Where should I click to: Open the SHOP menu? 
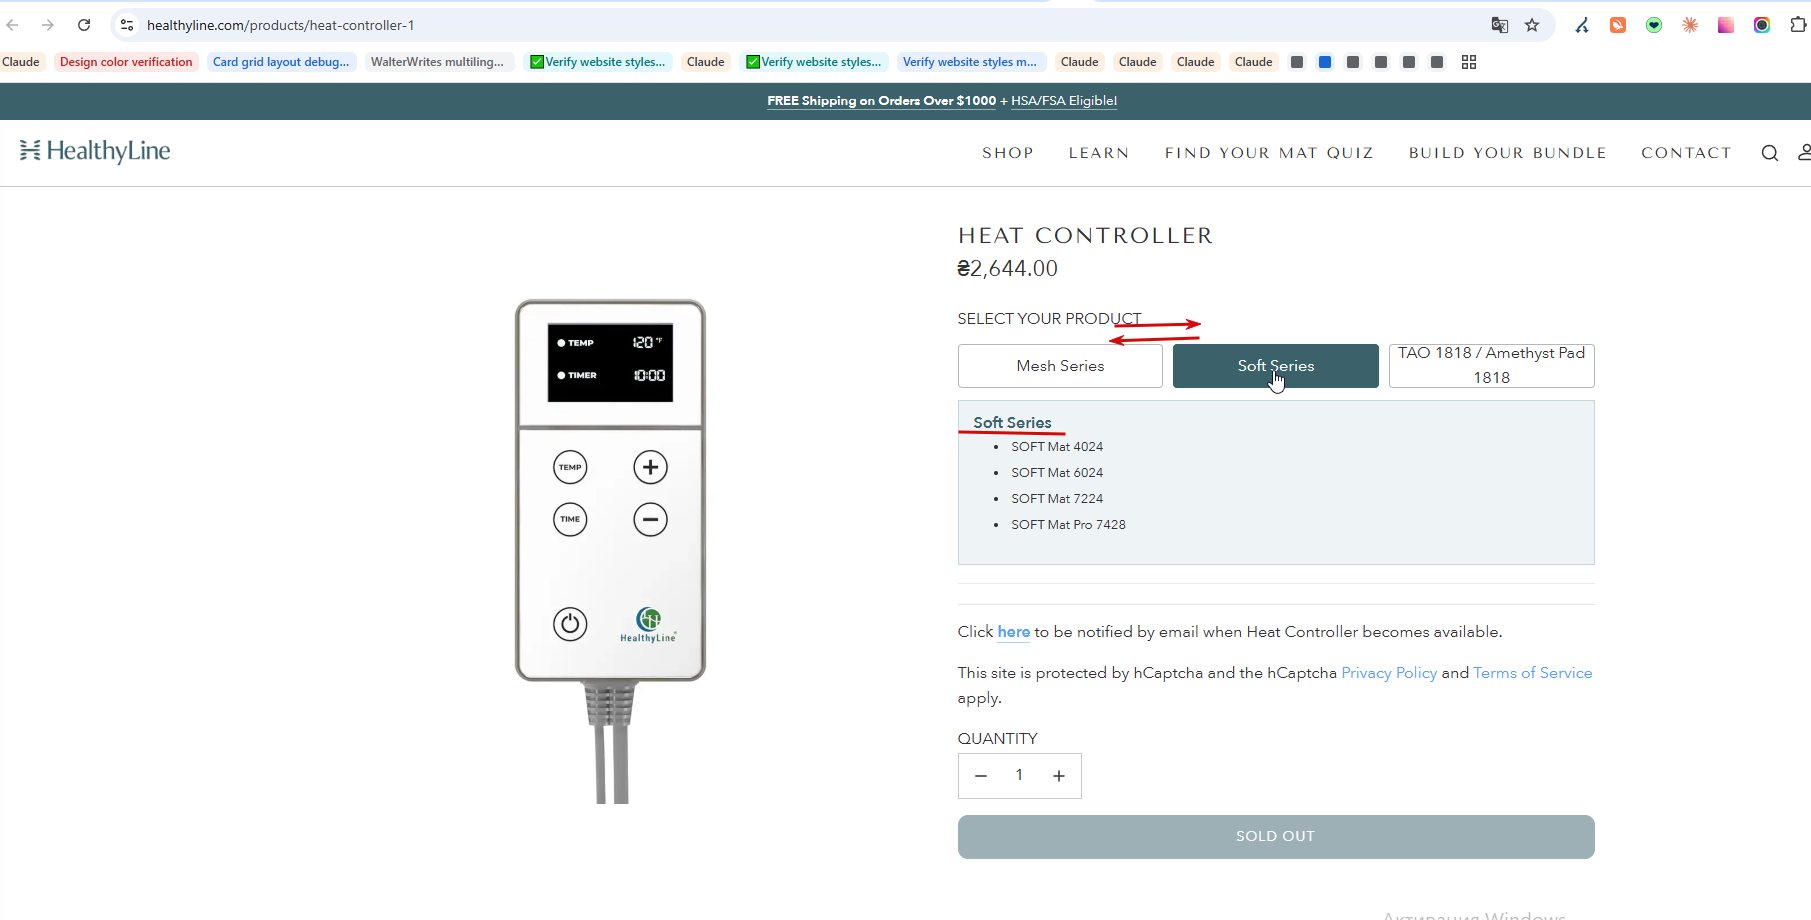[1008, 153]
